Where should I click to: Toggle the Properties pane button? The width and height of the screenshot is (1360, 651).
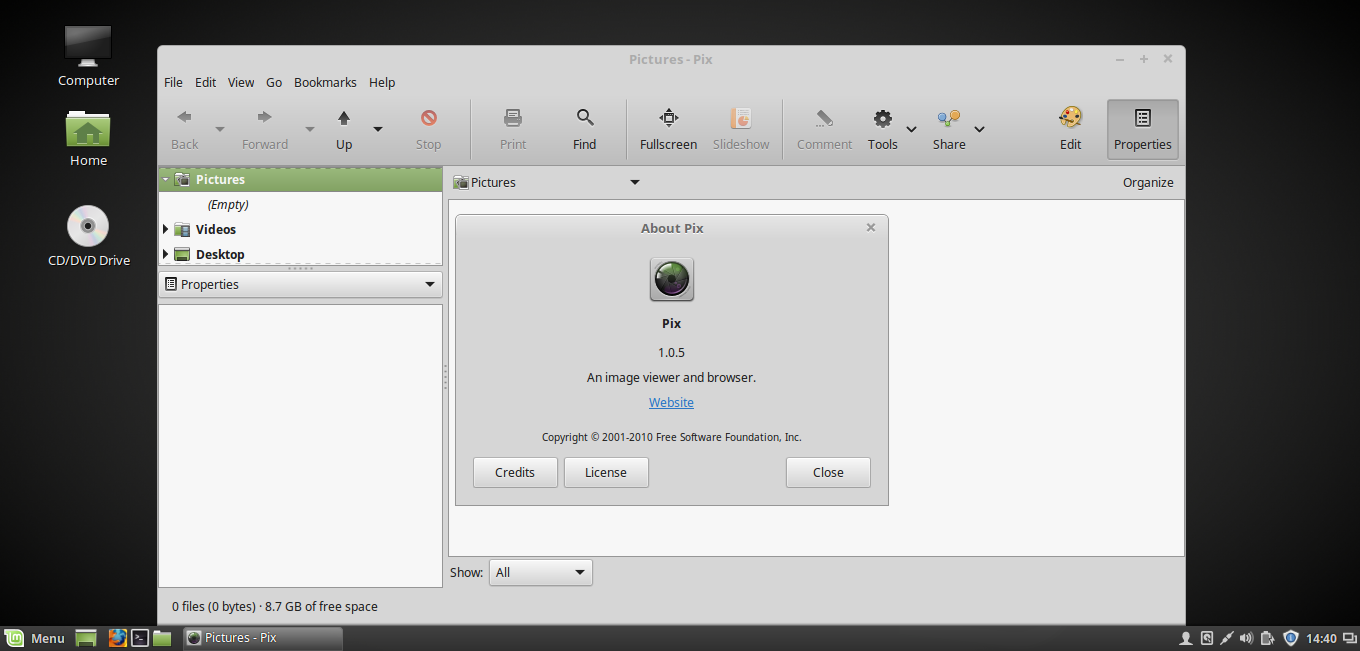(1143, 129)
